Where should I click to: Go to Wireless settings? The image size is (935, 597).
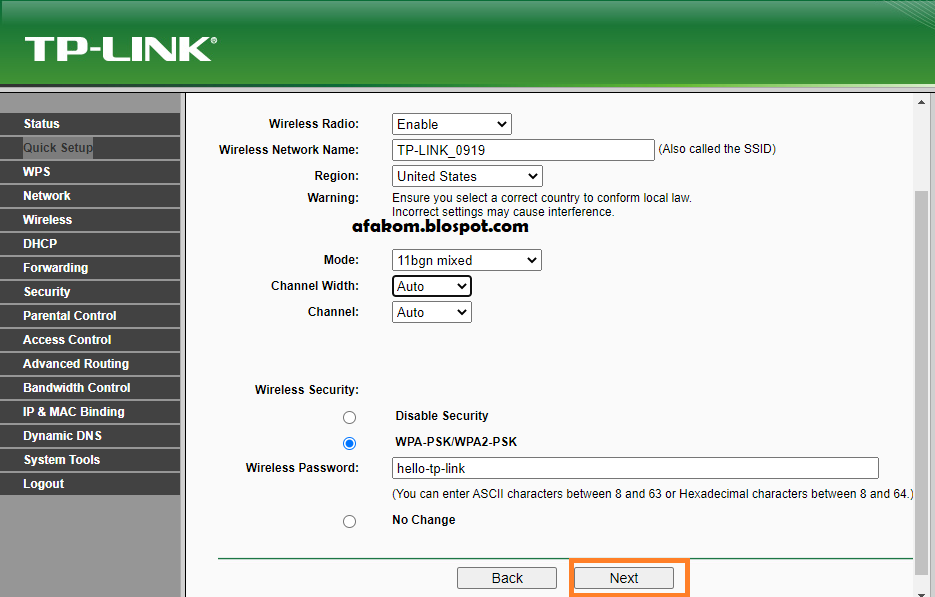point(46,219)
